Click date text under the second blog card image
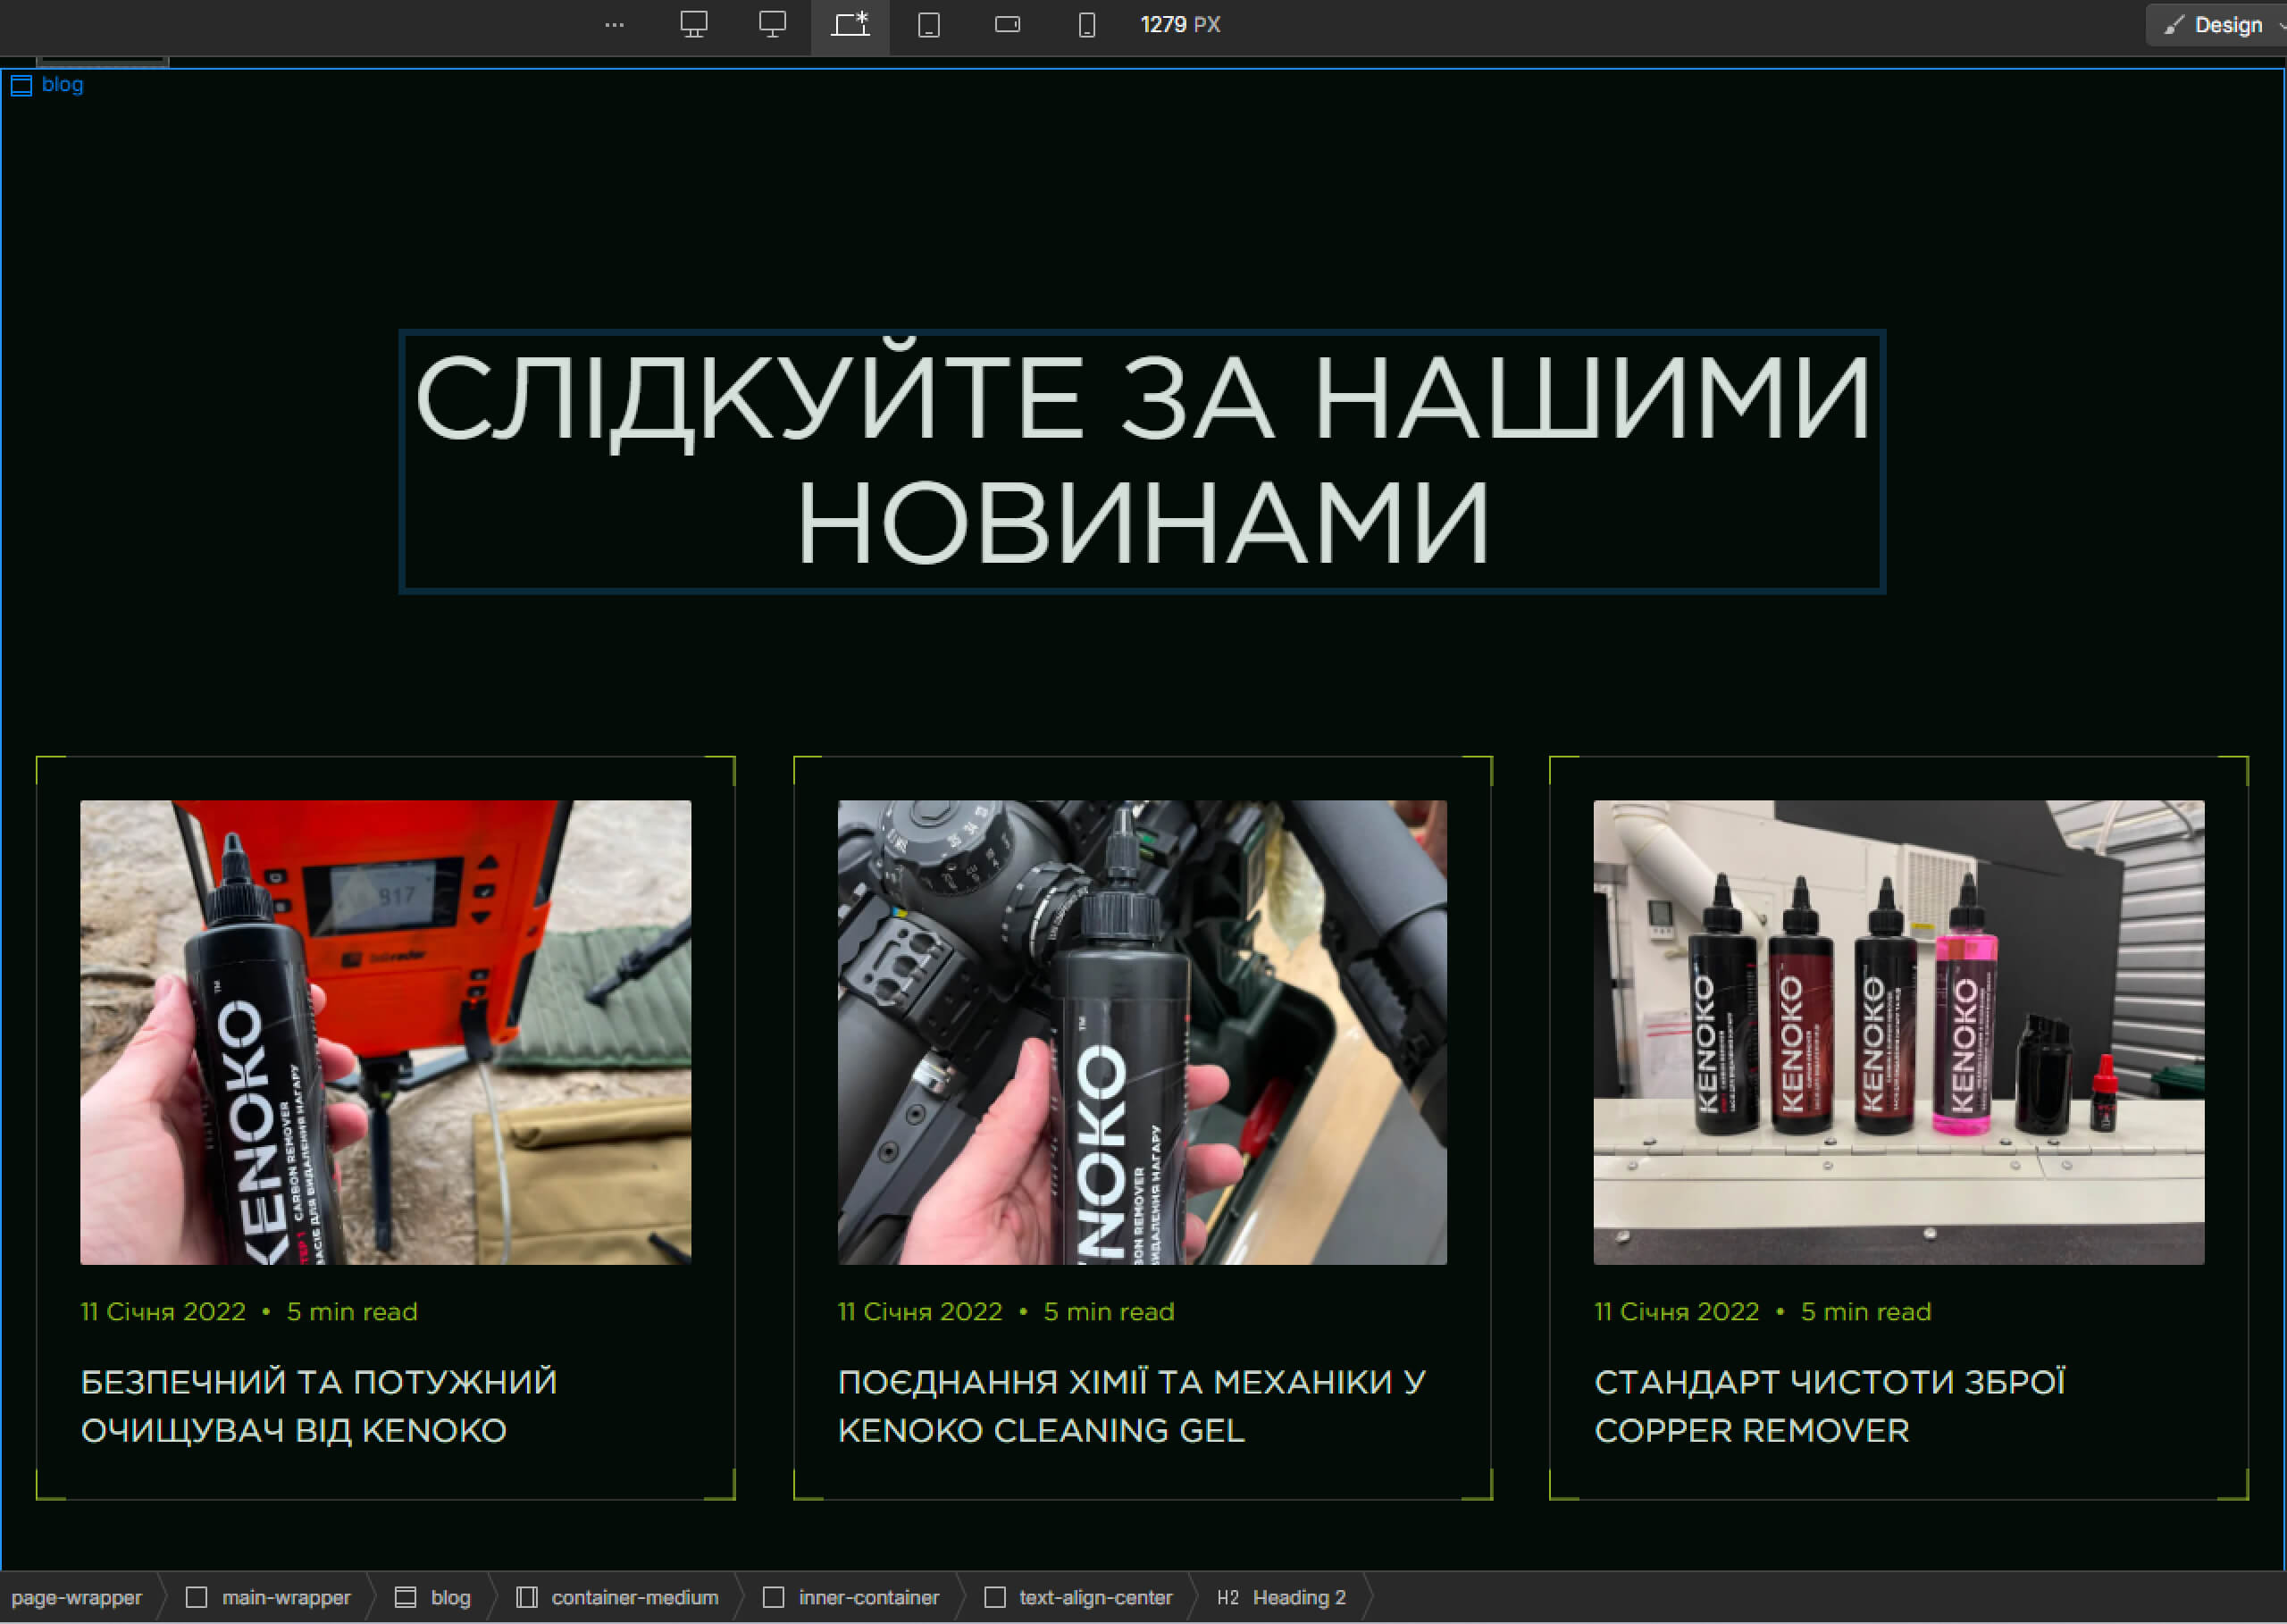 point(920,1312)
